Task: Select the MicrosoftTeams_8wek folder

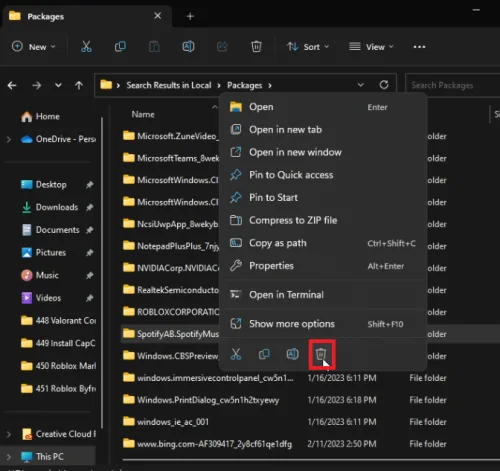Action: coord(170,158)
